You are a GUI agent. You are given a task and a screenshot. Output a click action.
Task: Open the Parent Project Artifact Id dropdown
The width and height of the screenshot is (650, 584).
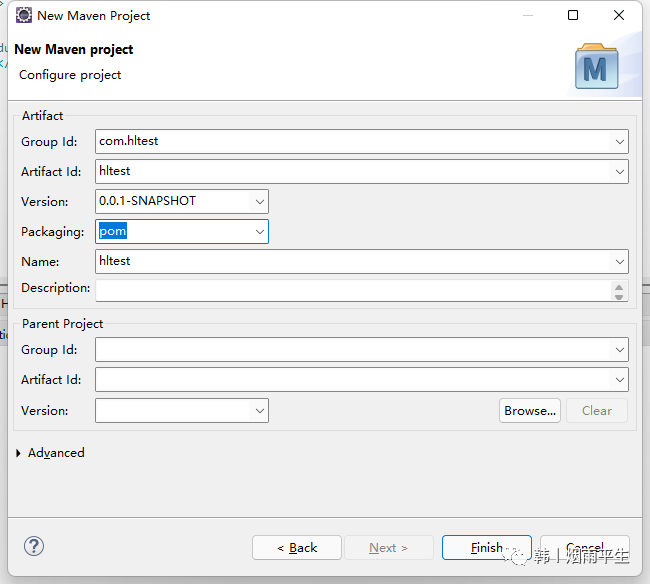point(619,380)
